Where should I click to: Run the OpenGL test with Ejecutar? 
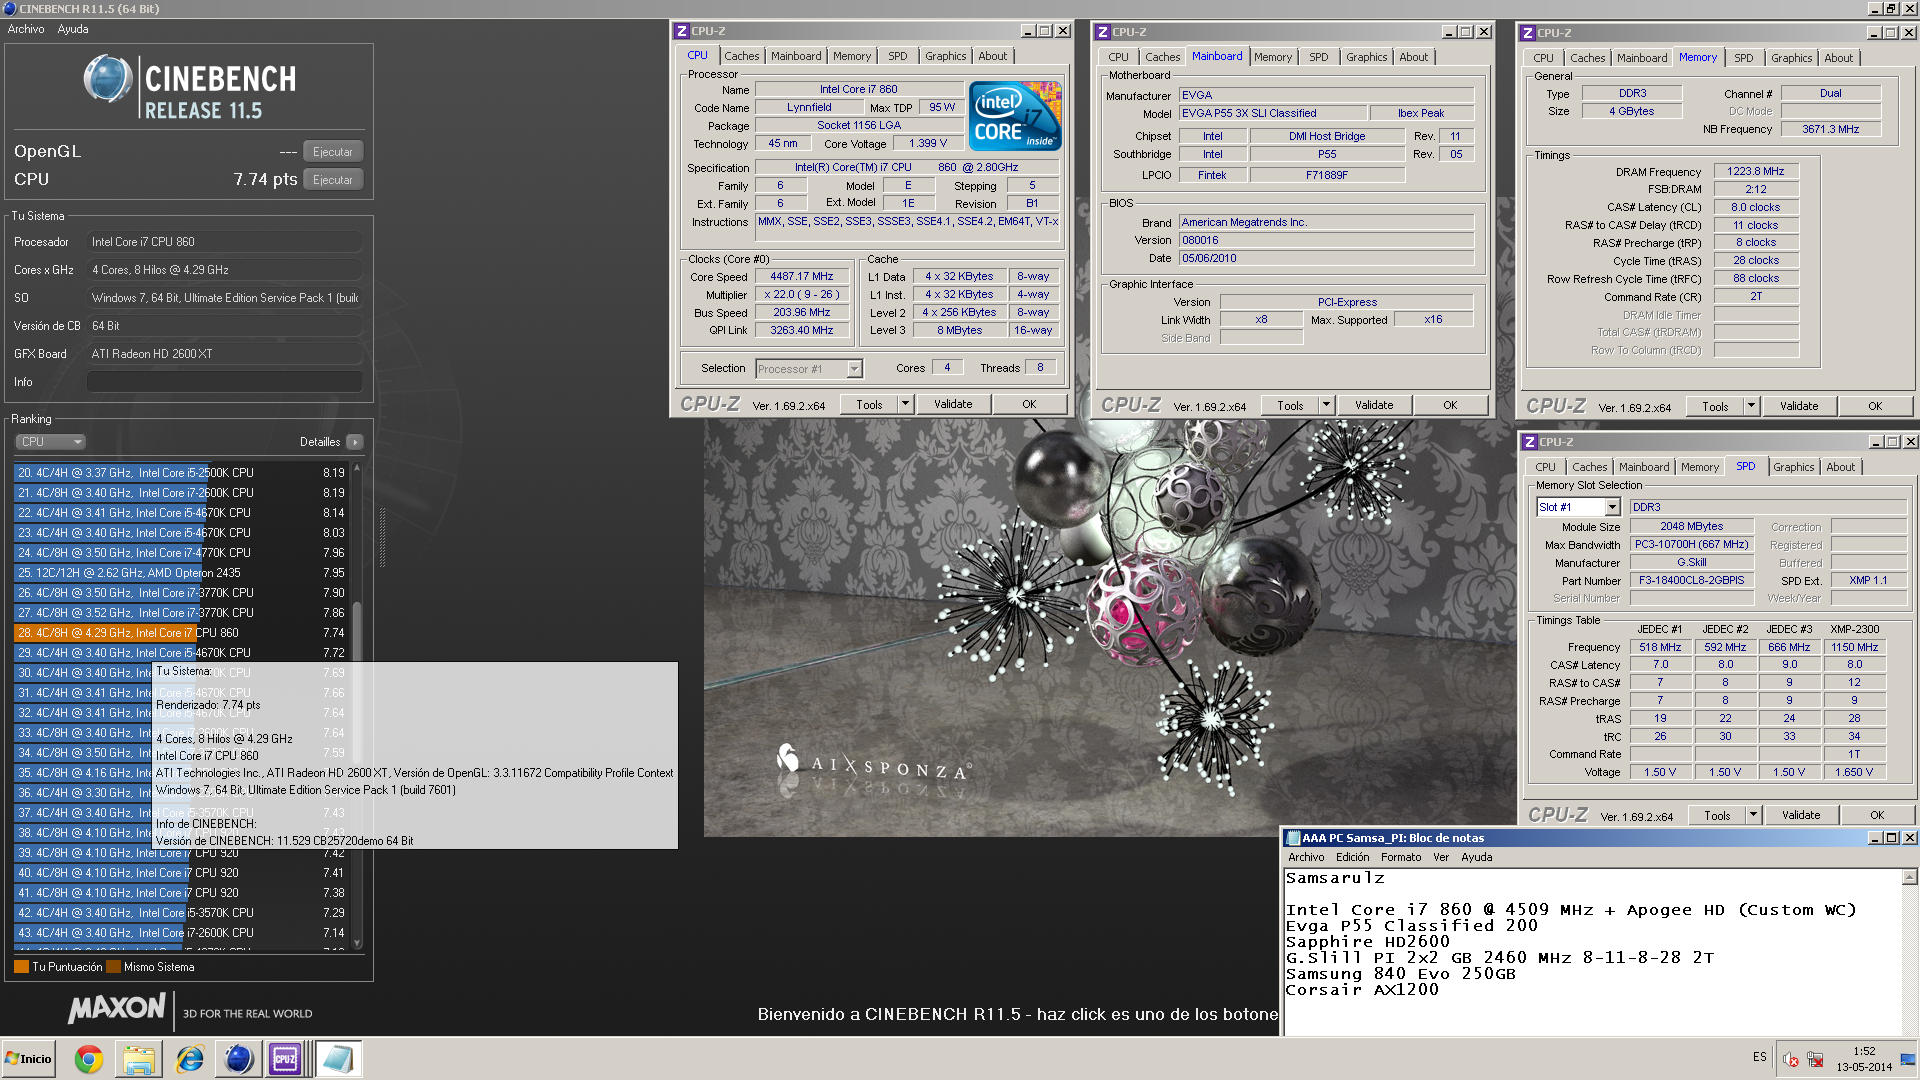(x=333, y=152)
